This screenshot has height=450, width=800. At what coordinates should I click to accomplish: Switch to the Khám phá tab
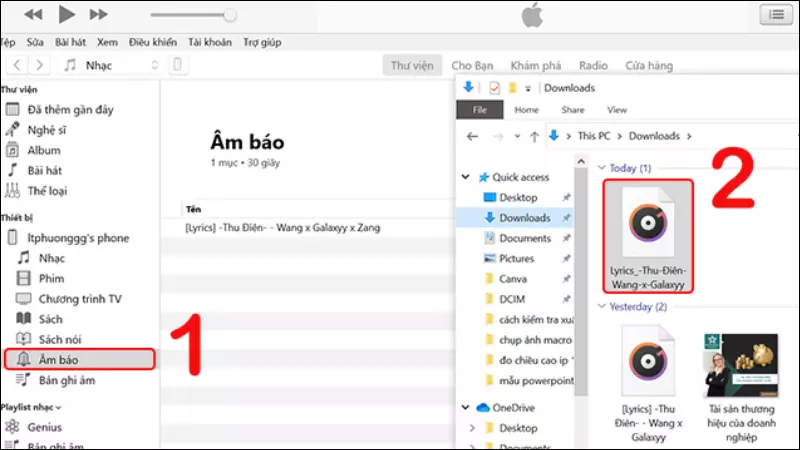coord(536,66)
